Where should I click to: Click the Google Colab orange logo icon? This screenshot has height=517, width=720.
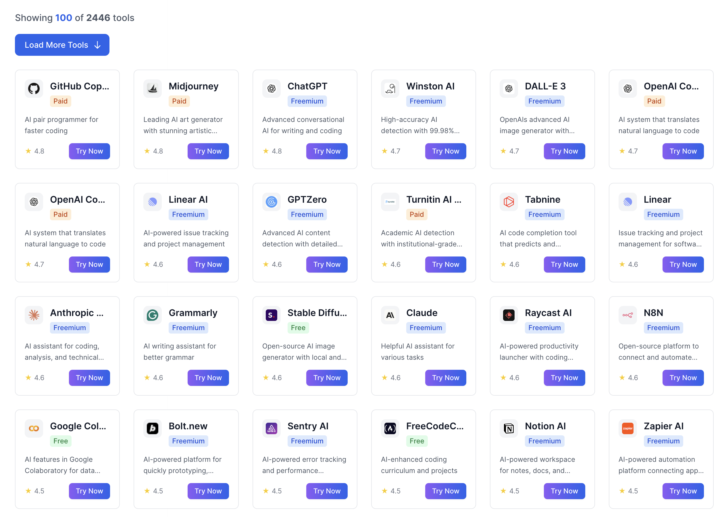[x=34, y=428]
